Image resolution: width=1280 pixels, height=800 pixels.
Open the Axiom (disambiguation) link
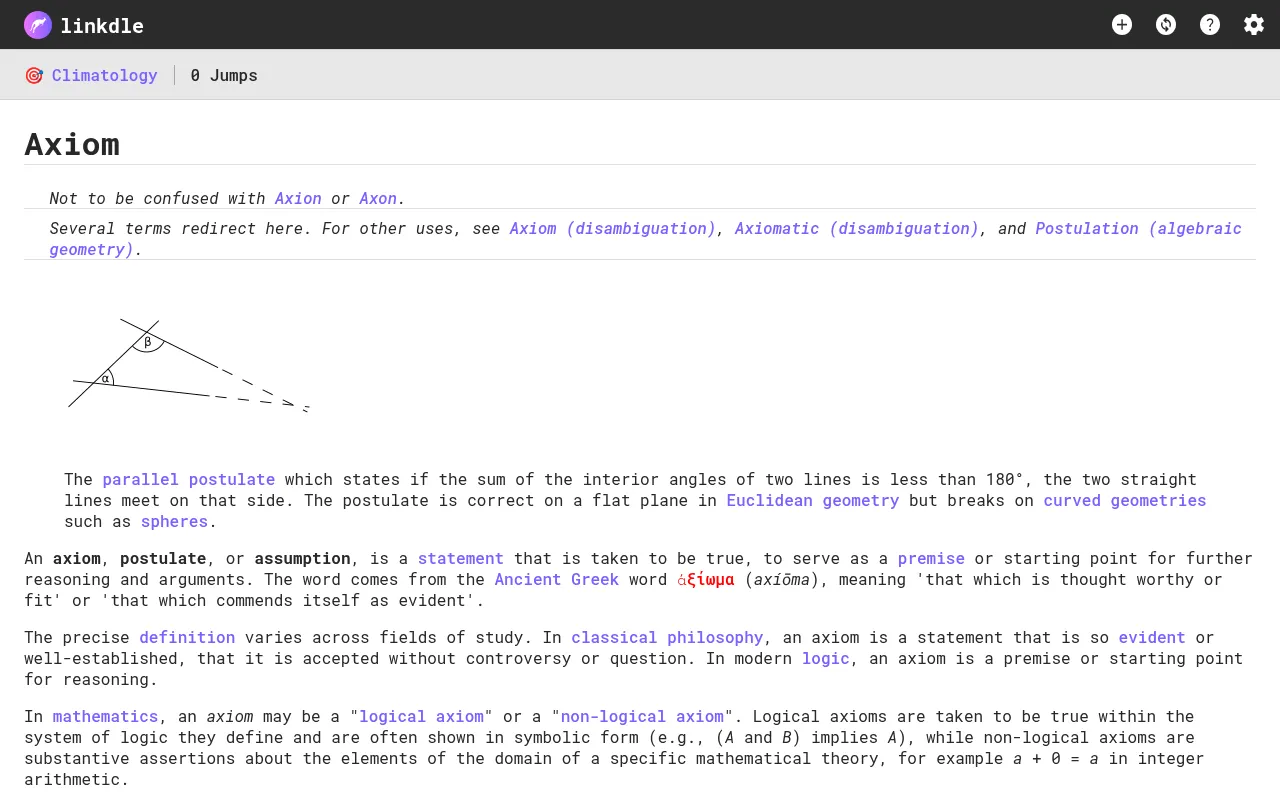click(x=613, y=228)
